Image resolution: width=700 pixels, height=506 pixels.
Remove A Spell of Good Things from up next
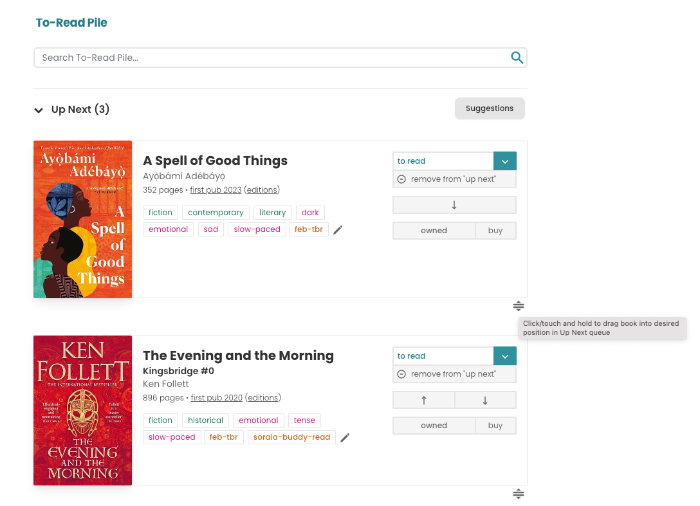point(454,179)
